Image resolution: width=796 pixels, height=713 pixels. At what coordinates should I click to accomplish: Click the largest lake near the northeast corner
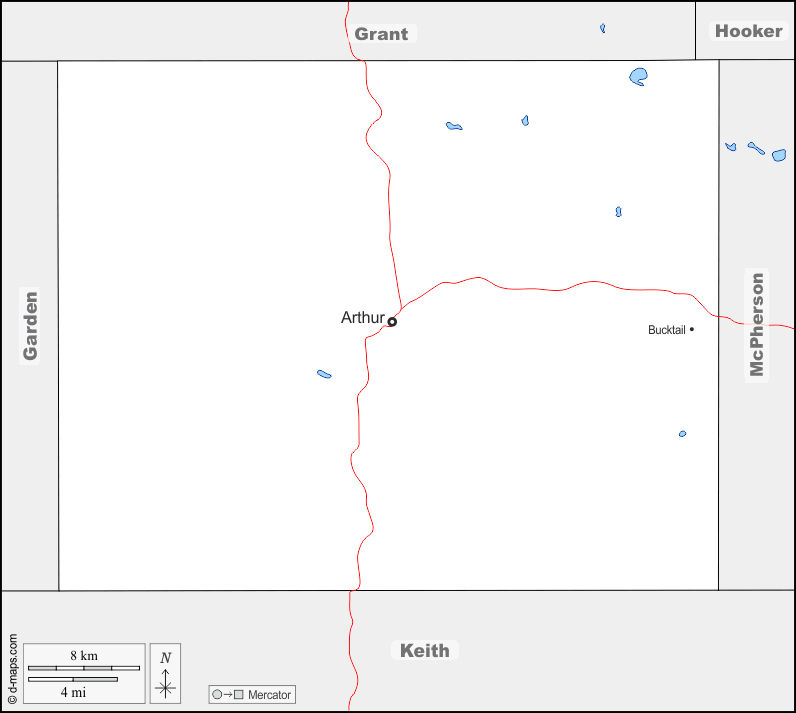click(639, 76)
